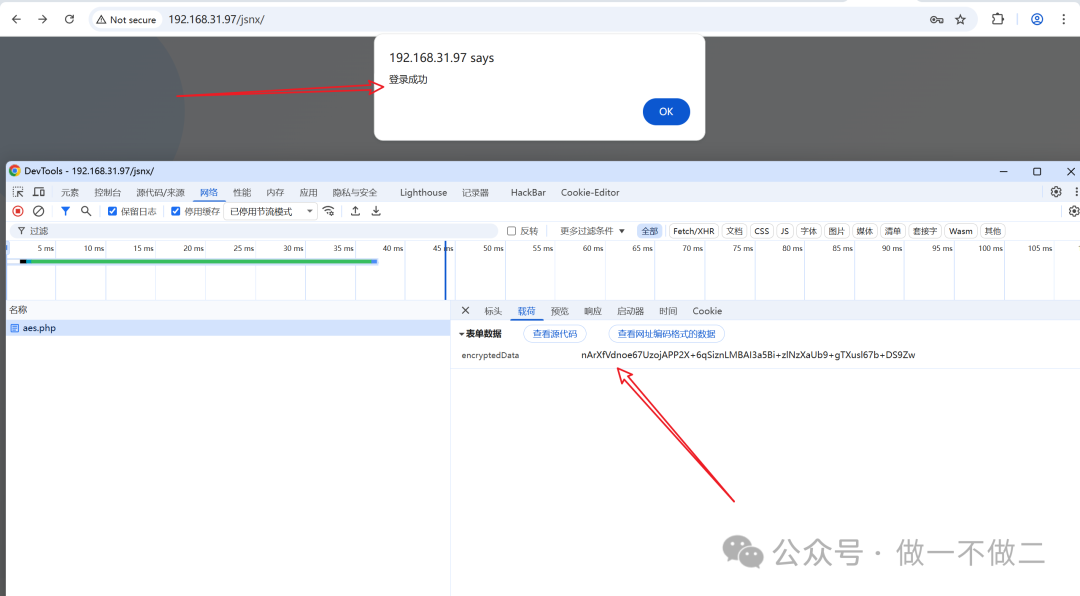Select the 媒体 request type filter
The height and width of the screenshot is (596, 1080).
(864, 231)
